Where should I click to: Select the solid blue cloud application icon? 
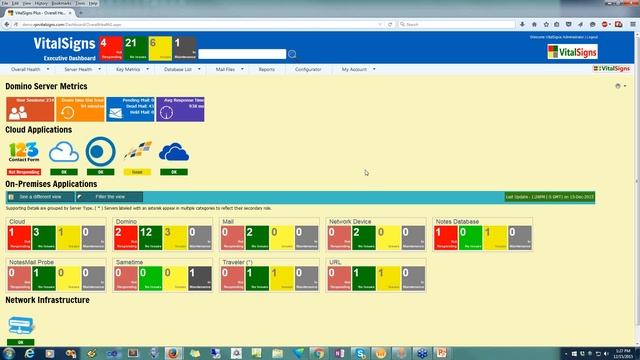click(174, 152)
